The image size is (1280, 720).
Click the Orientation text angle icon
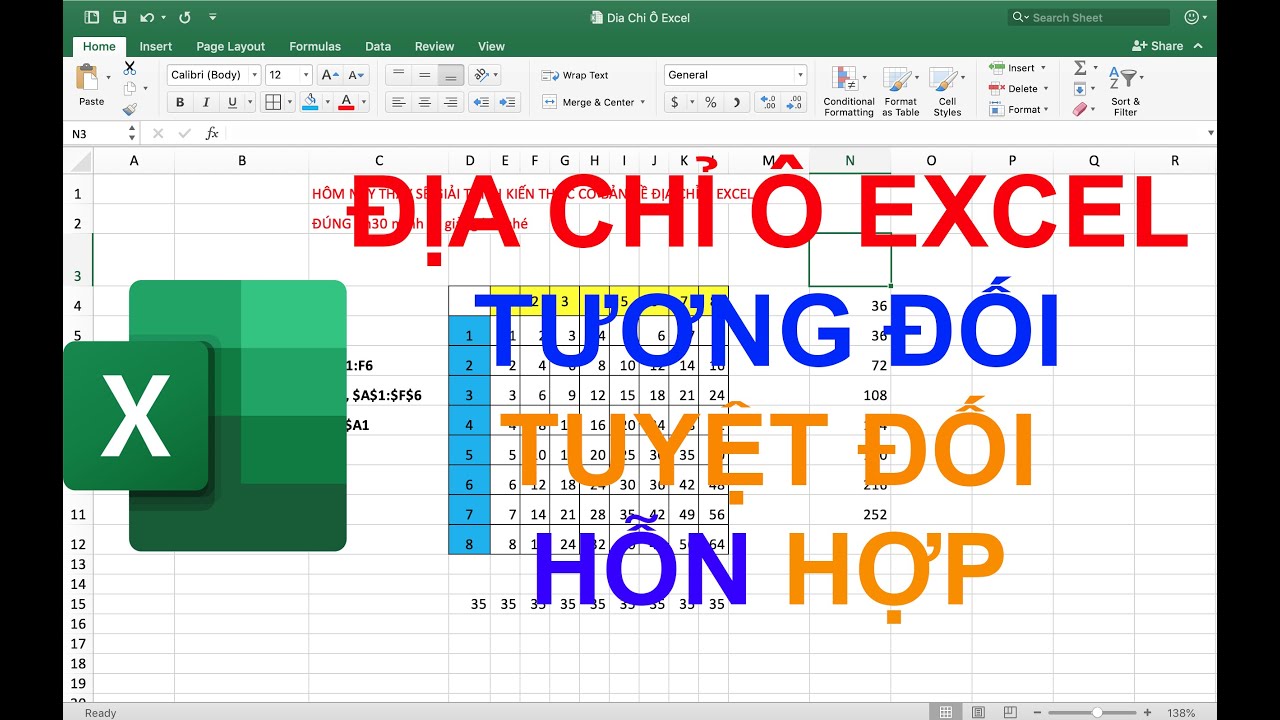pos(482,75)
